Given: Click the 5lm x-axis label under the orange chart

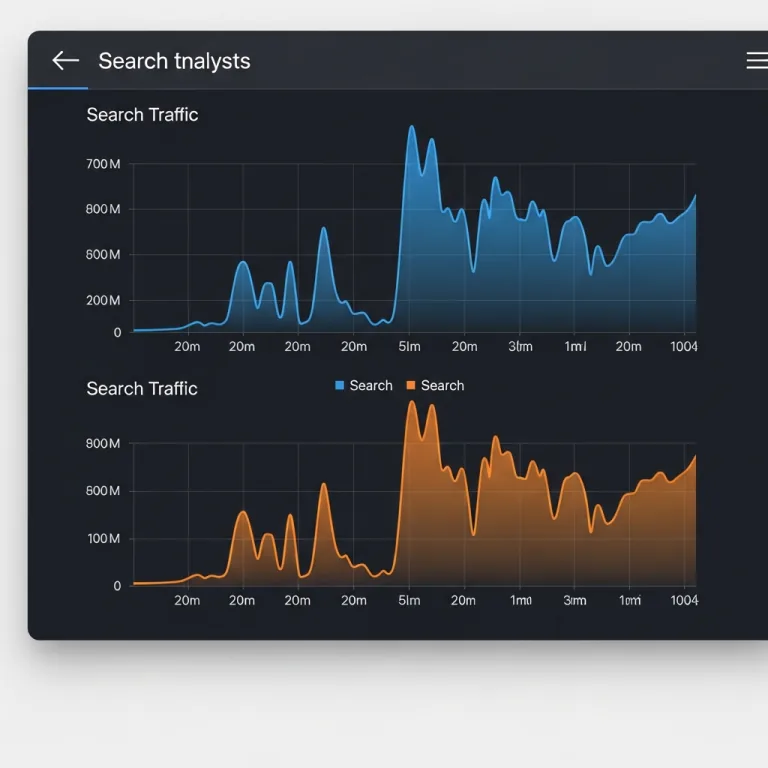Looking at the screenshot, I should pyautogui.click(x=409, y=600).
